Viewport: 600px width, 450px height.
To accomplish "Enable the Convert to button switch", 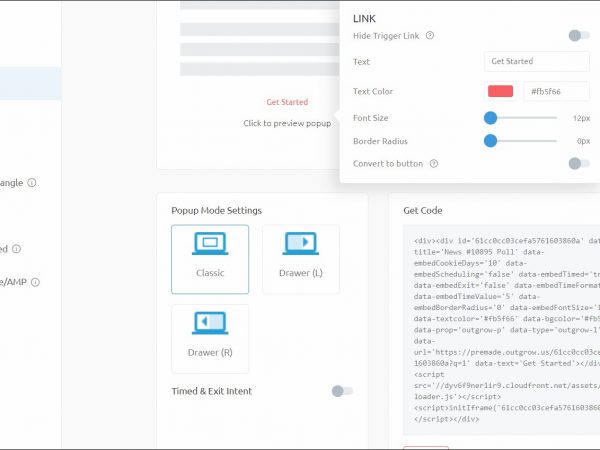I will click(x=578, y=163).
